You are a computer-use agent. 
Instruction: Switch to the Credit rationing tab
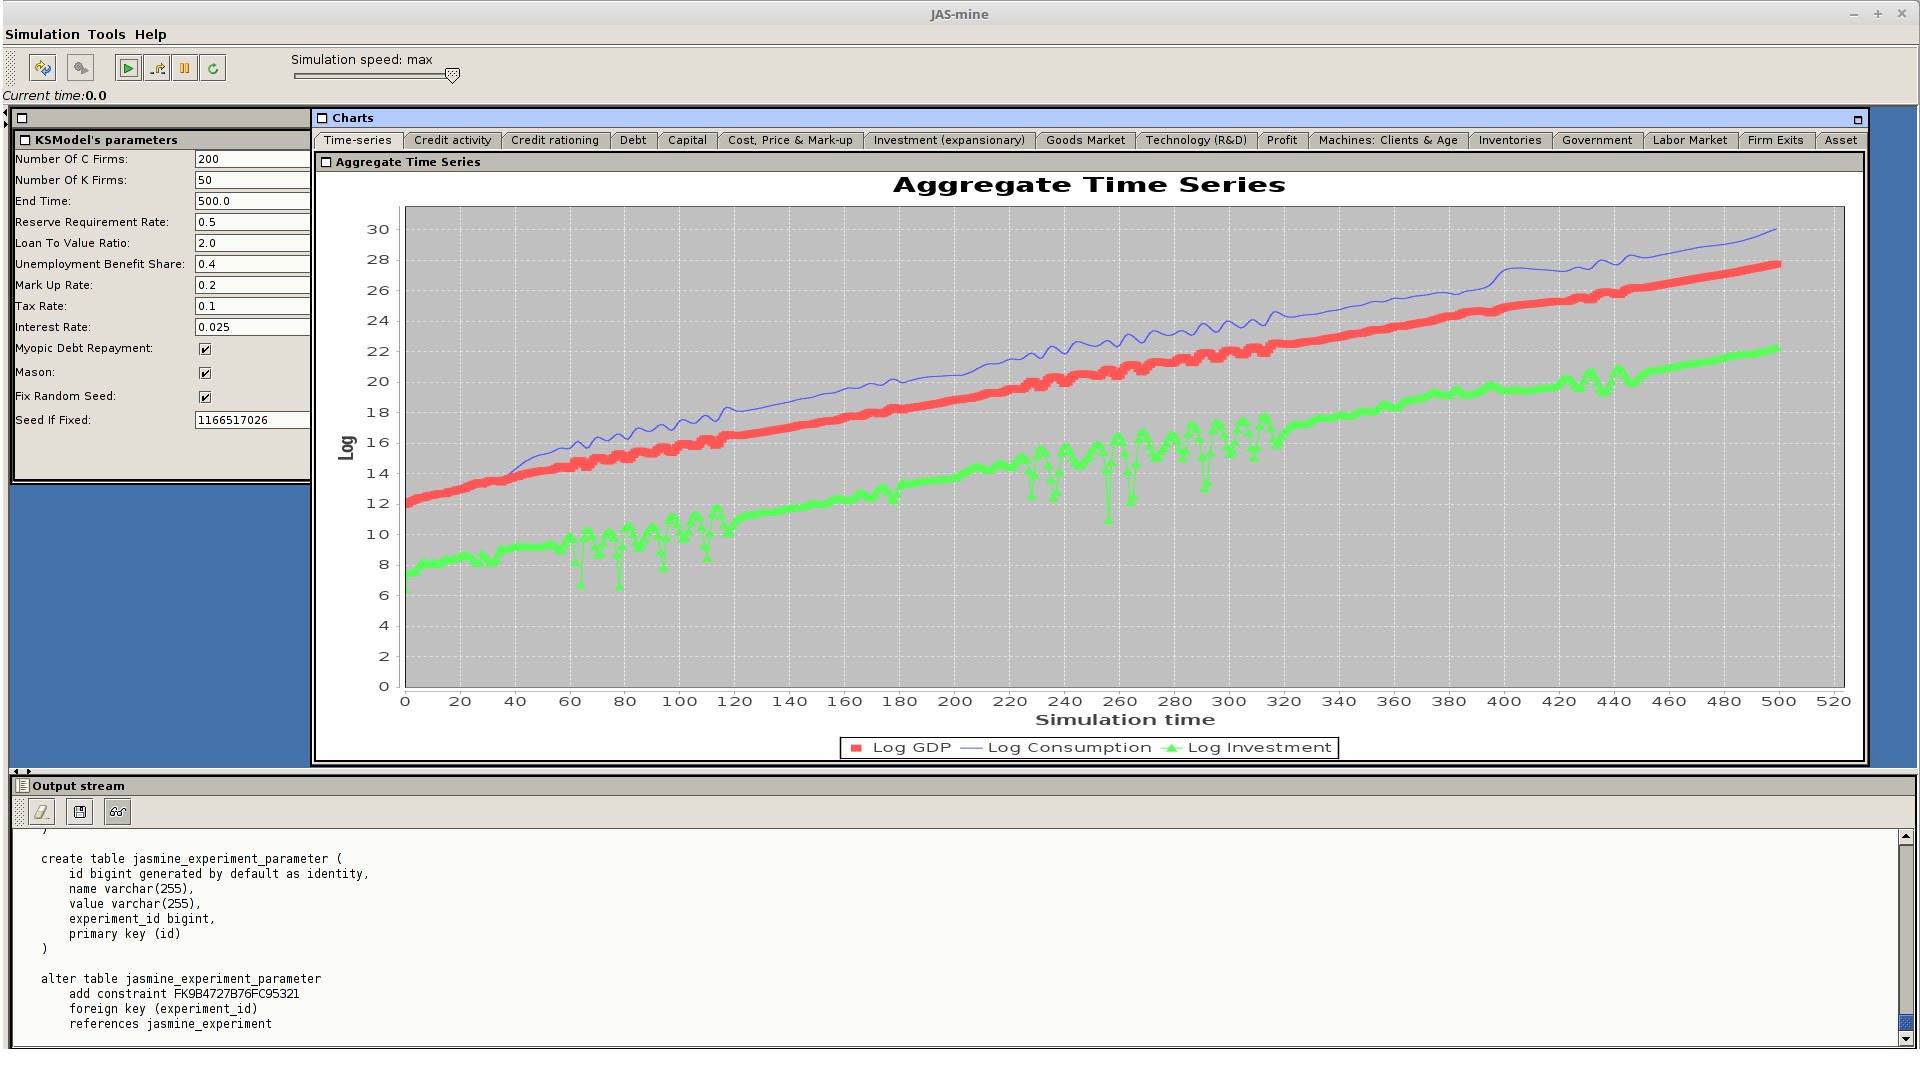click(x=554, y=140)
